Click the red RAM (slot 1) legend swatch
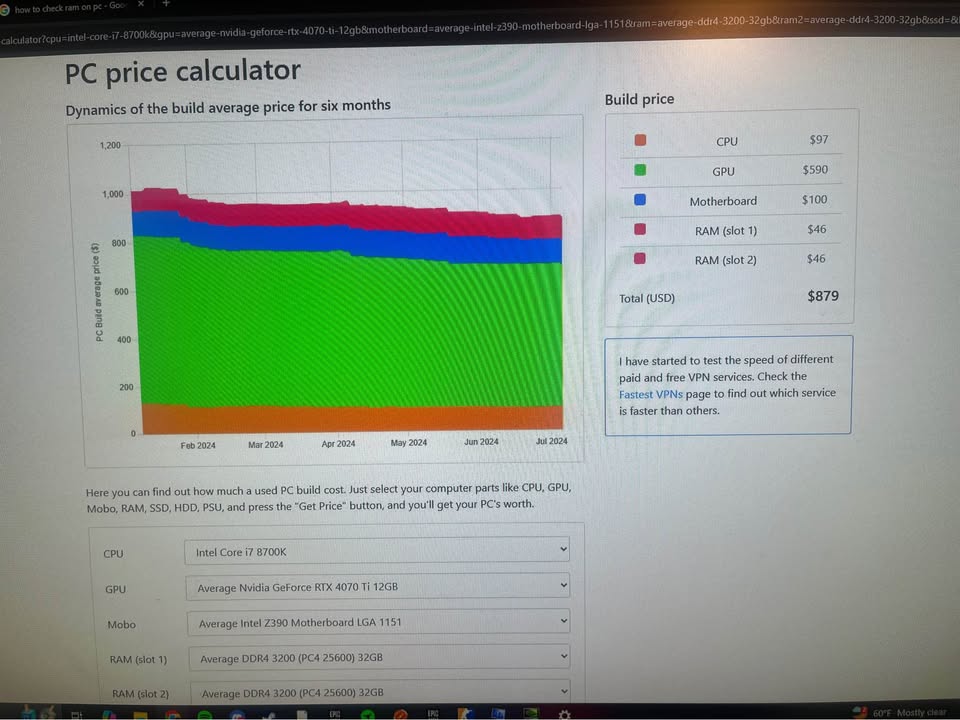The image size is (960, 720). pos(641,230)
